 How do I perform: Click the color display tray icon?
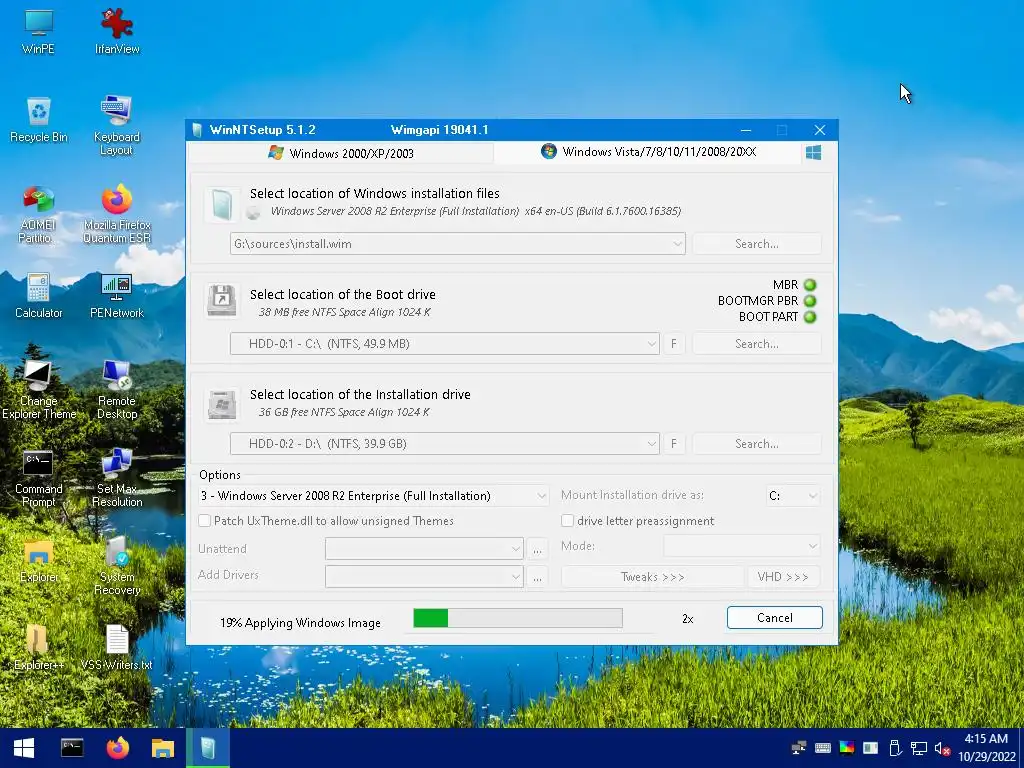[x=846, y=748]
